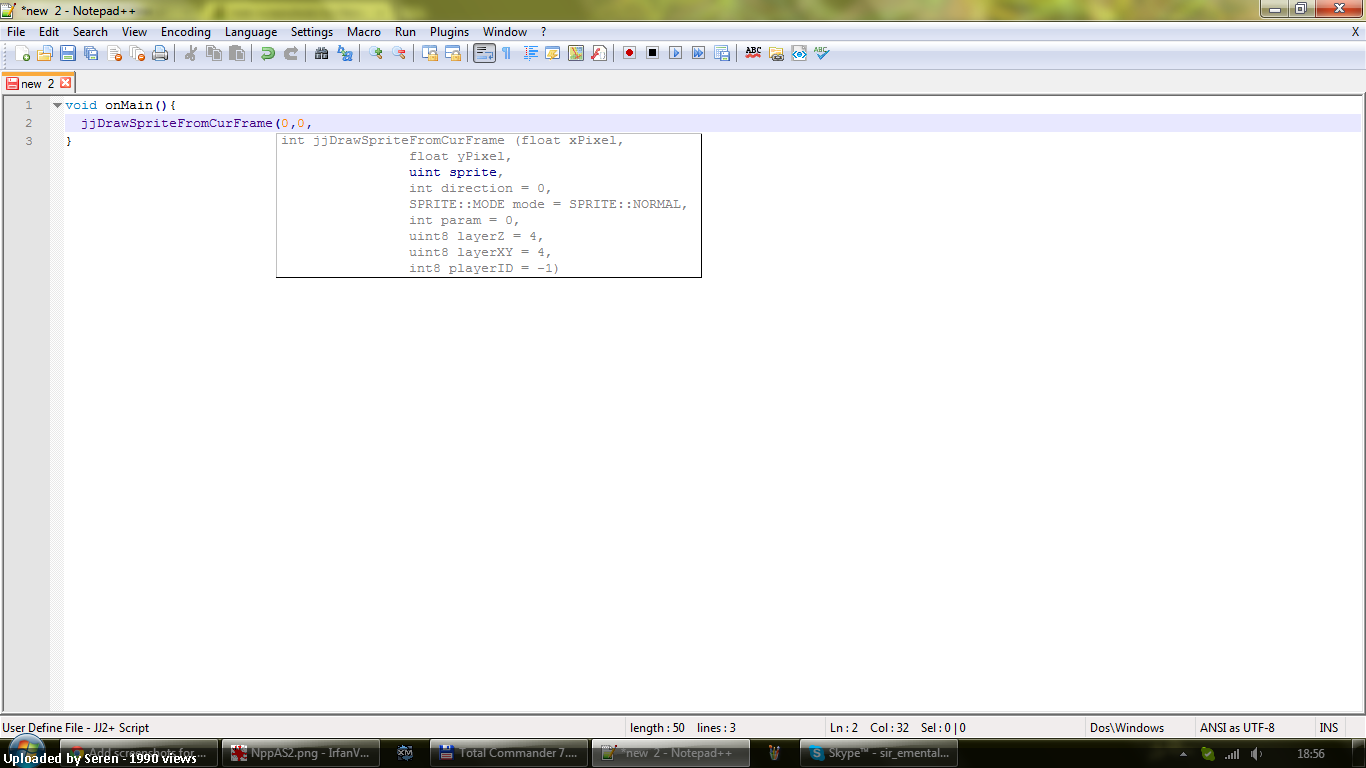Save the document with the floppy icon
1366x768 pixels.
[68, 53]
